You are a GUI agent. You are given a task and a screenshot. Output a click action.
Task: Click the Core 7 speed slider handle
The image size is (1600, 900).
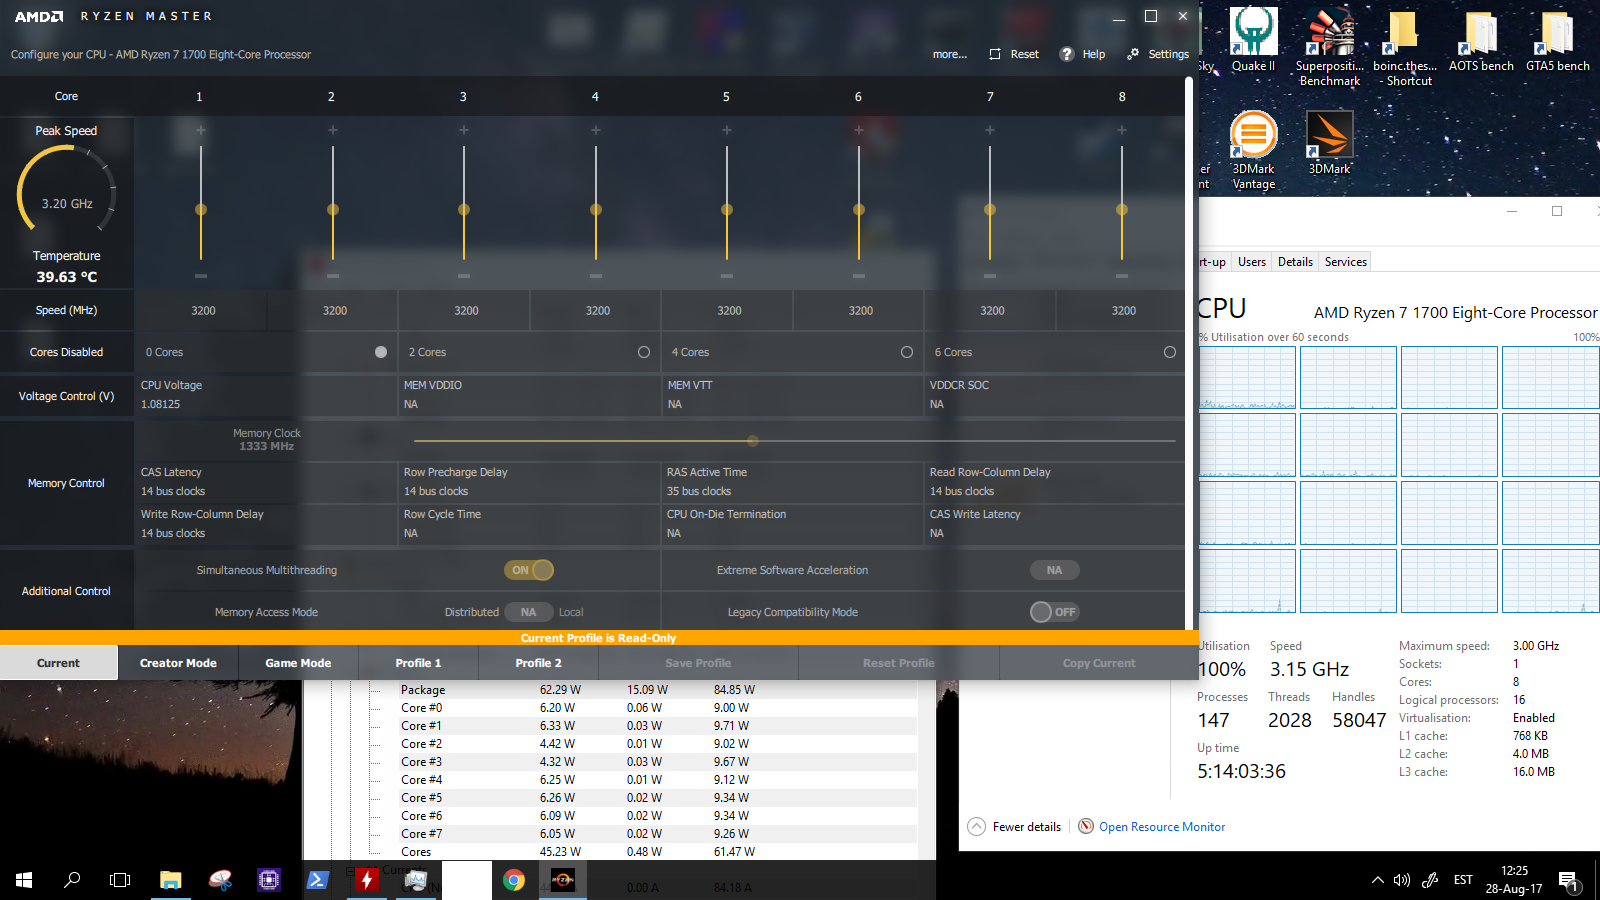tap(990, 210)
